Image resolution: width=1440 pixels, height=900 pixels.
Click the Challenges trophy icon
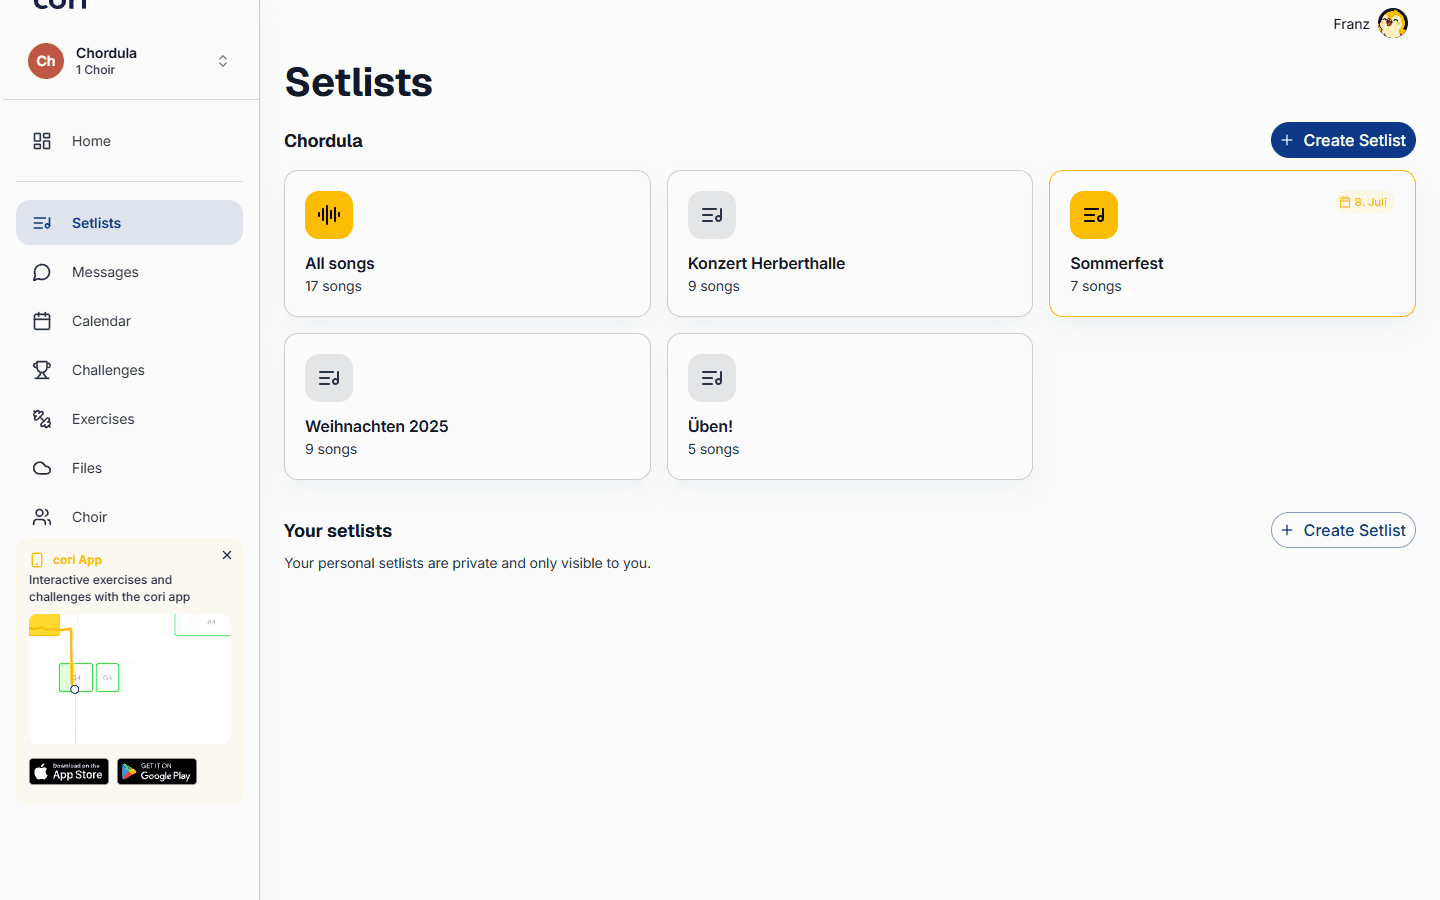pyautogui.click(x=42, y=370)
